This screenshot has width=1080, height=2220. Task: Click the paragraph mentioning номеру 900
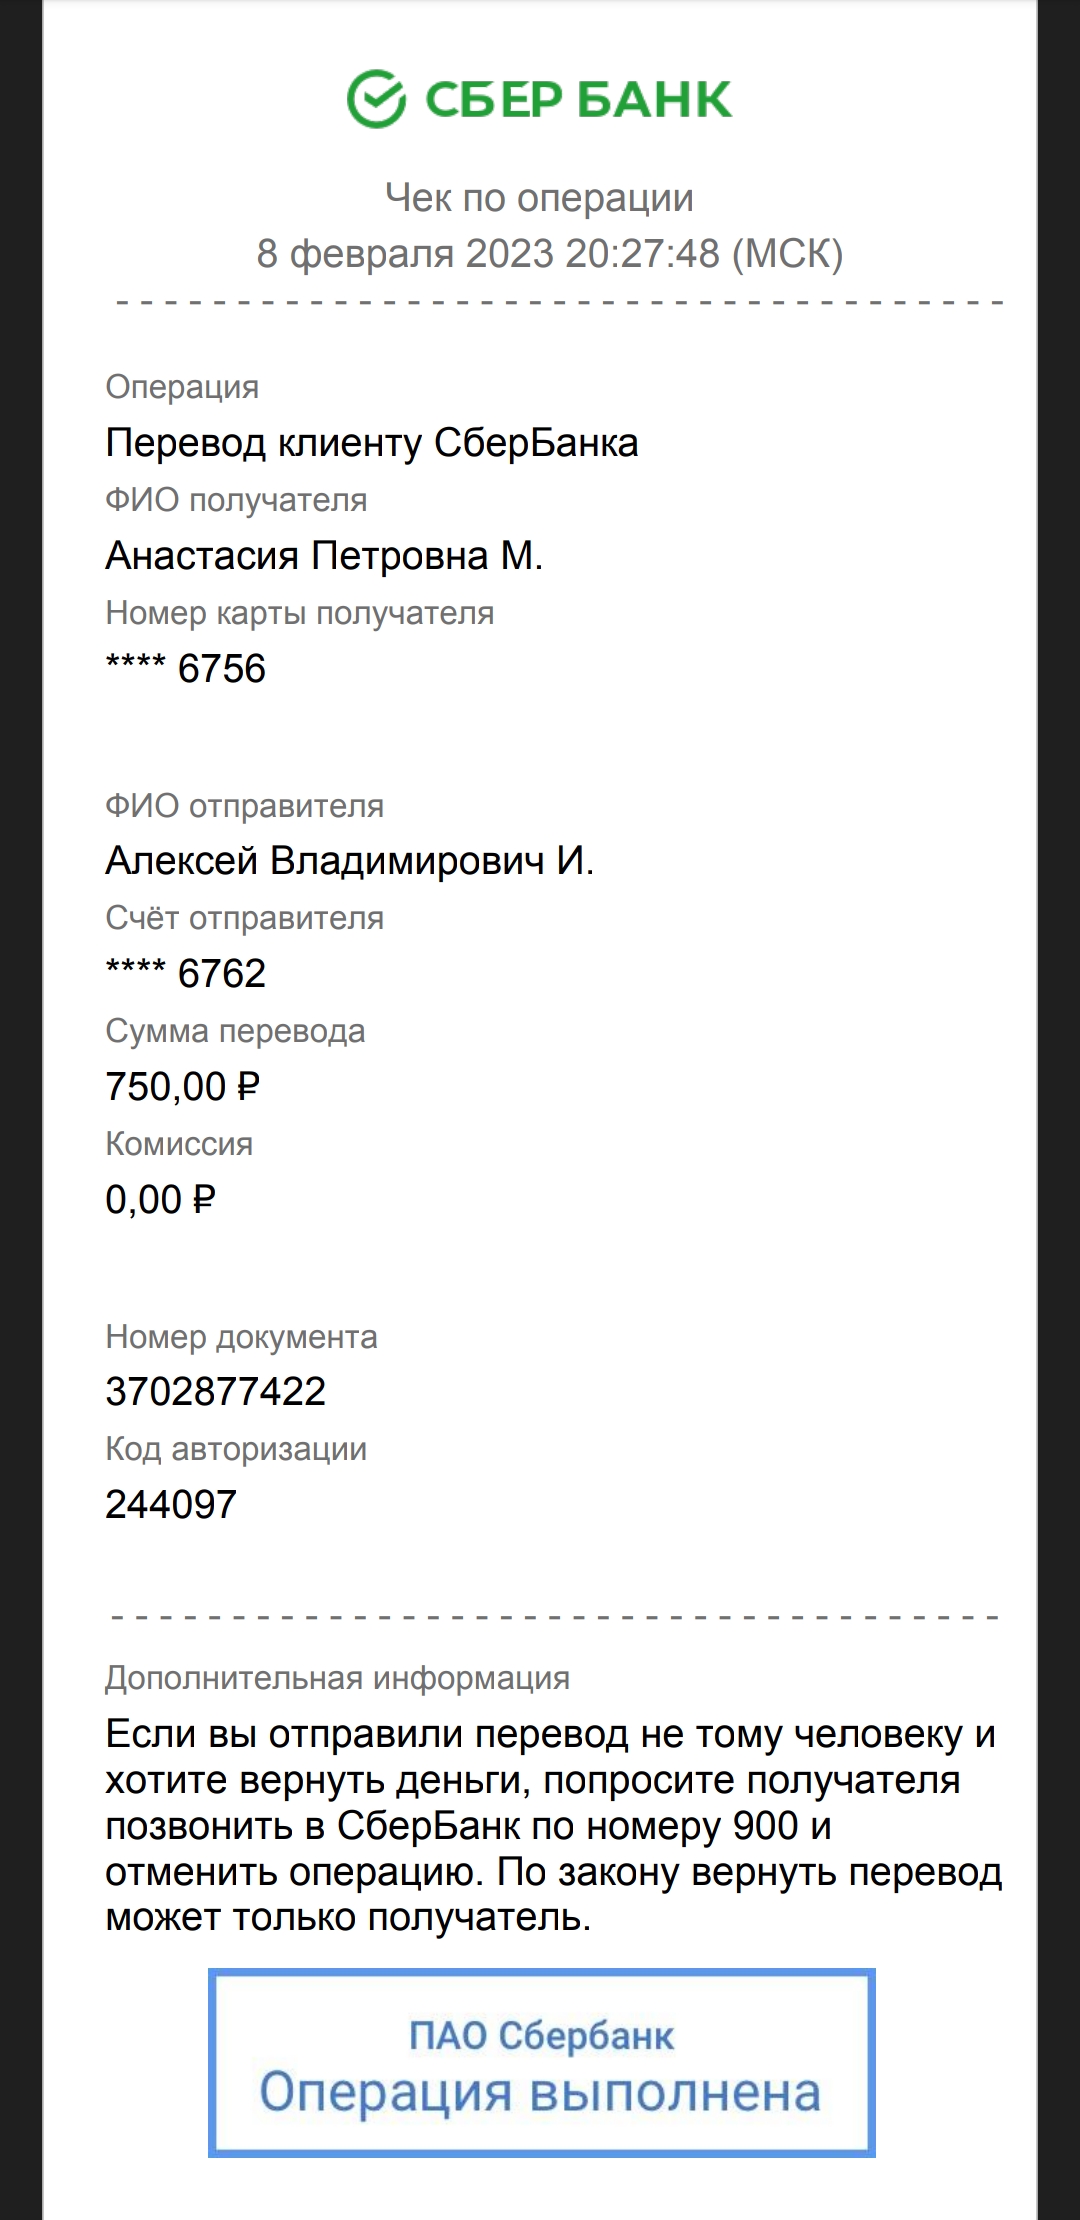coord(553,1826)
